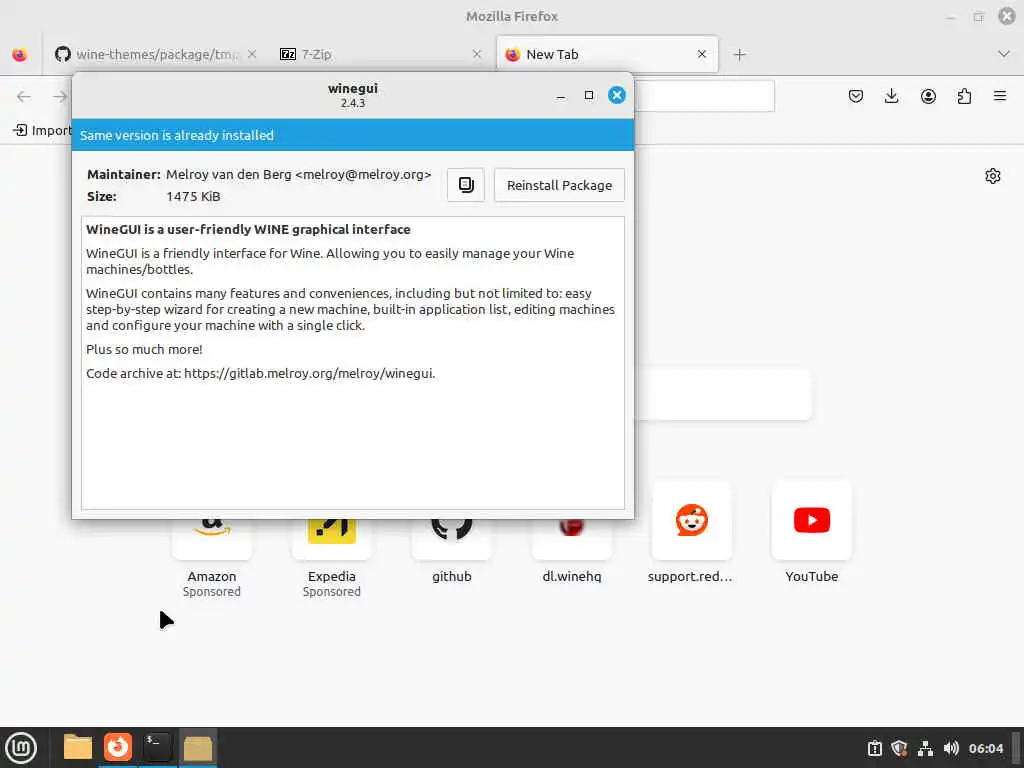Click the gitlab.melroy.org code archive URL
The height and width of the screenshot is (768, 1024).
pos(309,374)
